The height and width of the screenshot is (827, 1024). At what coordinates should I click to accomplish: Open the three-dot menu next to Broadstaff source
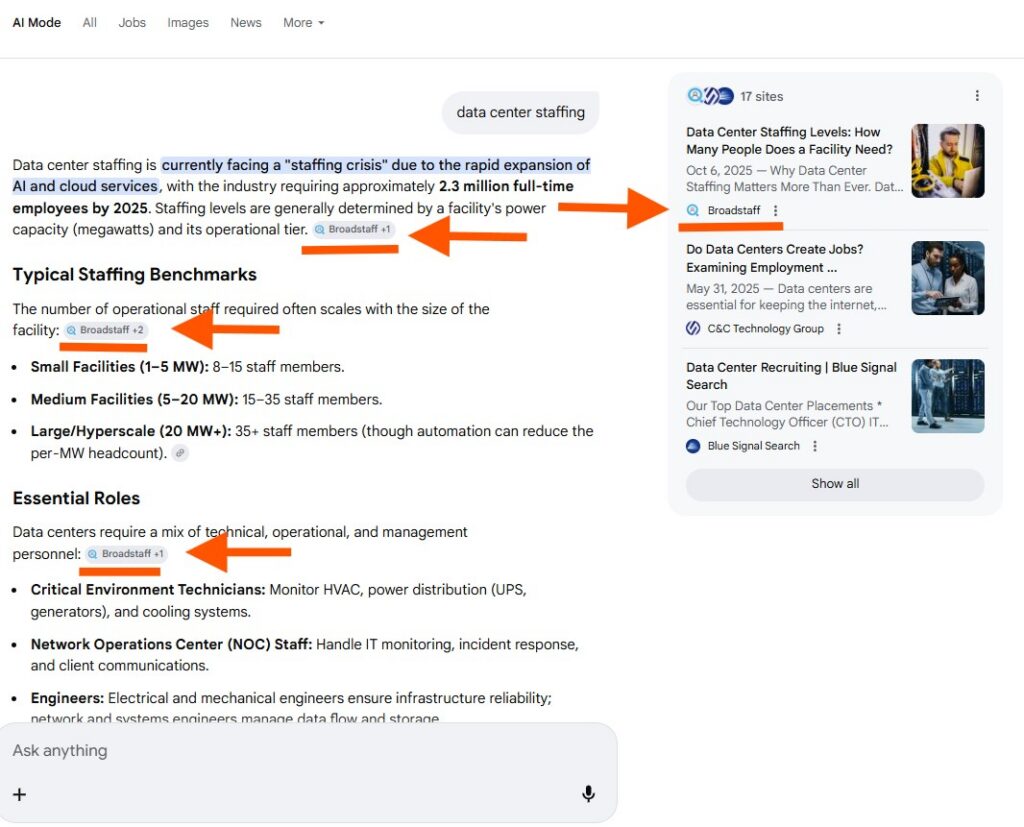775,211
